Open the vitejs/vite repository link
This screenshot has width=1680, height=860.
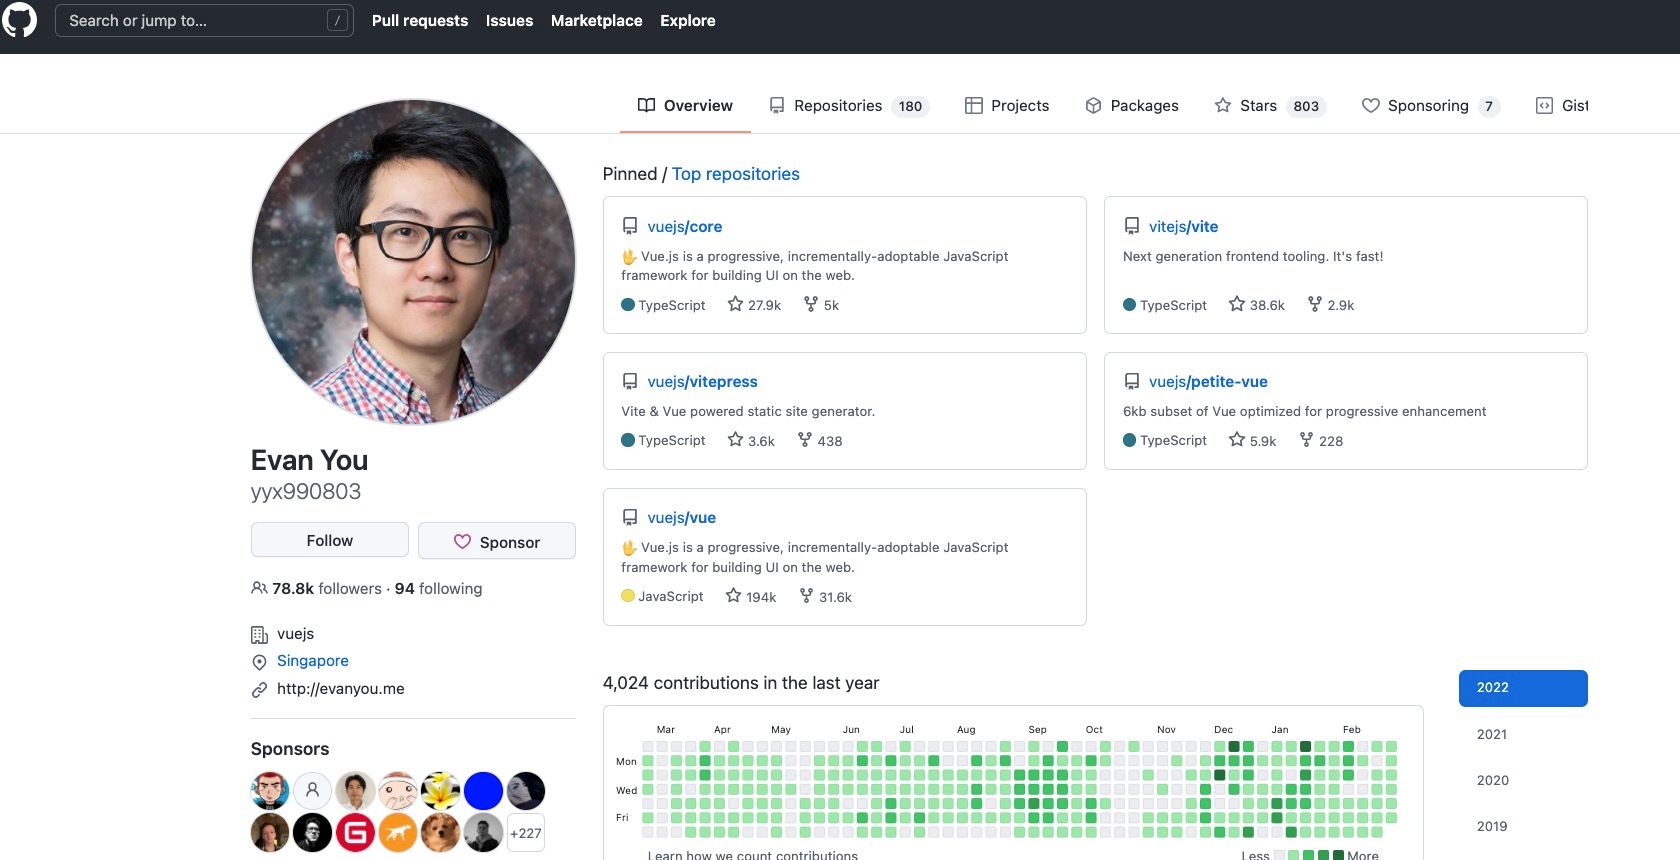1184,227
